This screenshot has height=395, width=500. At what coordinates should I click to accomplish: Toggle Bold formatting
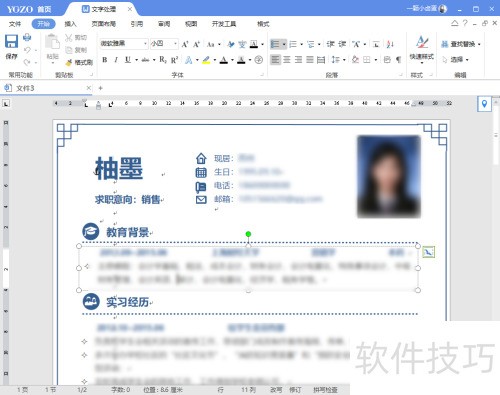(x=105, y=60)
